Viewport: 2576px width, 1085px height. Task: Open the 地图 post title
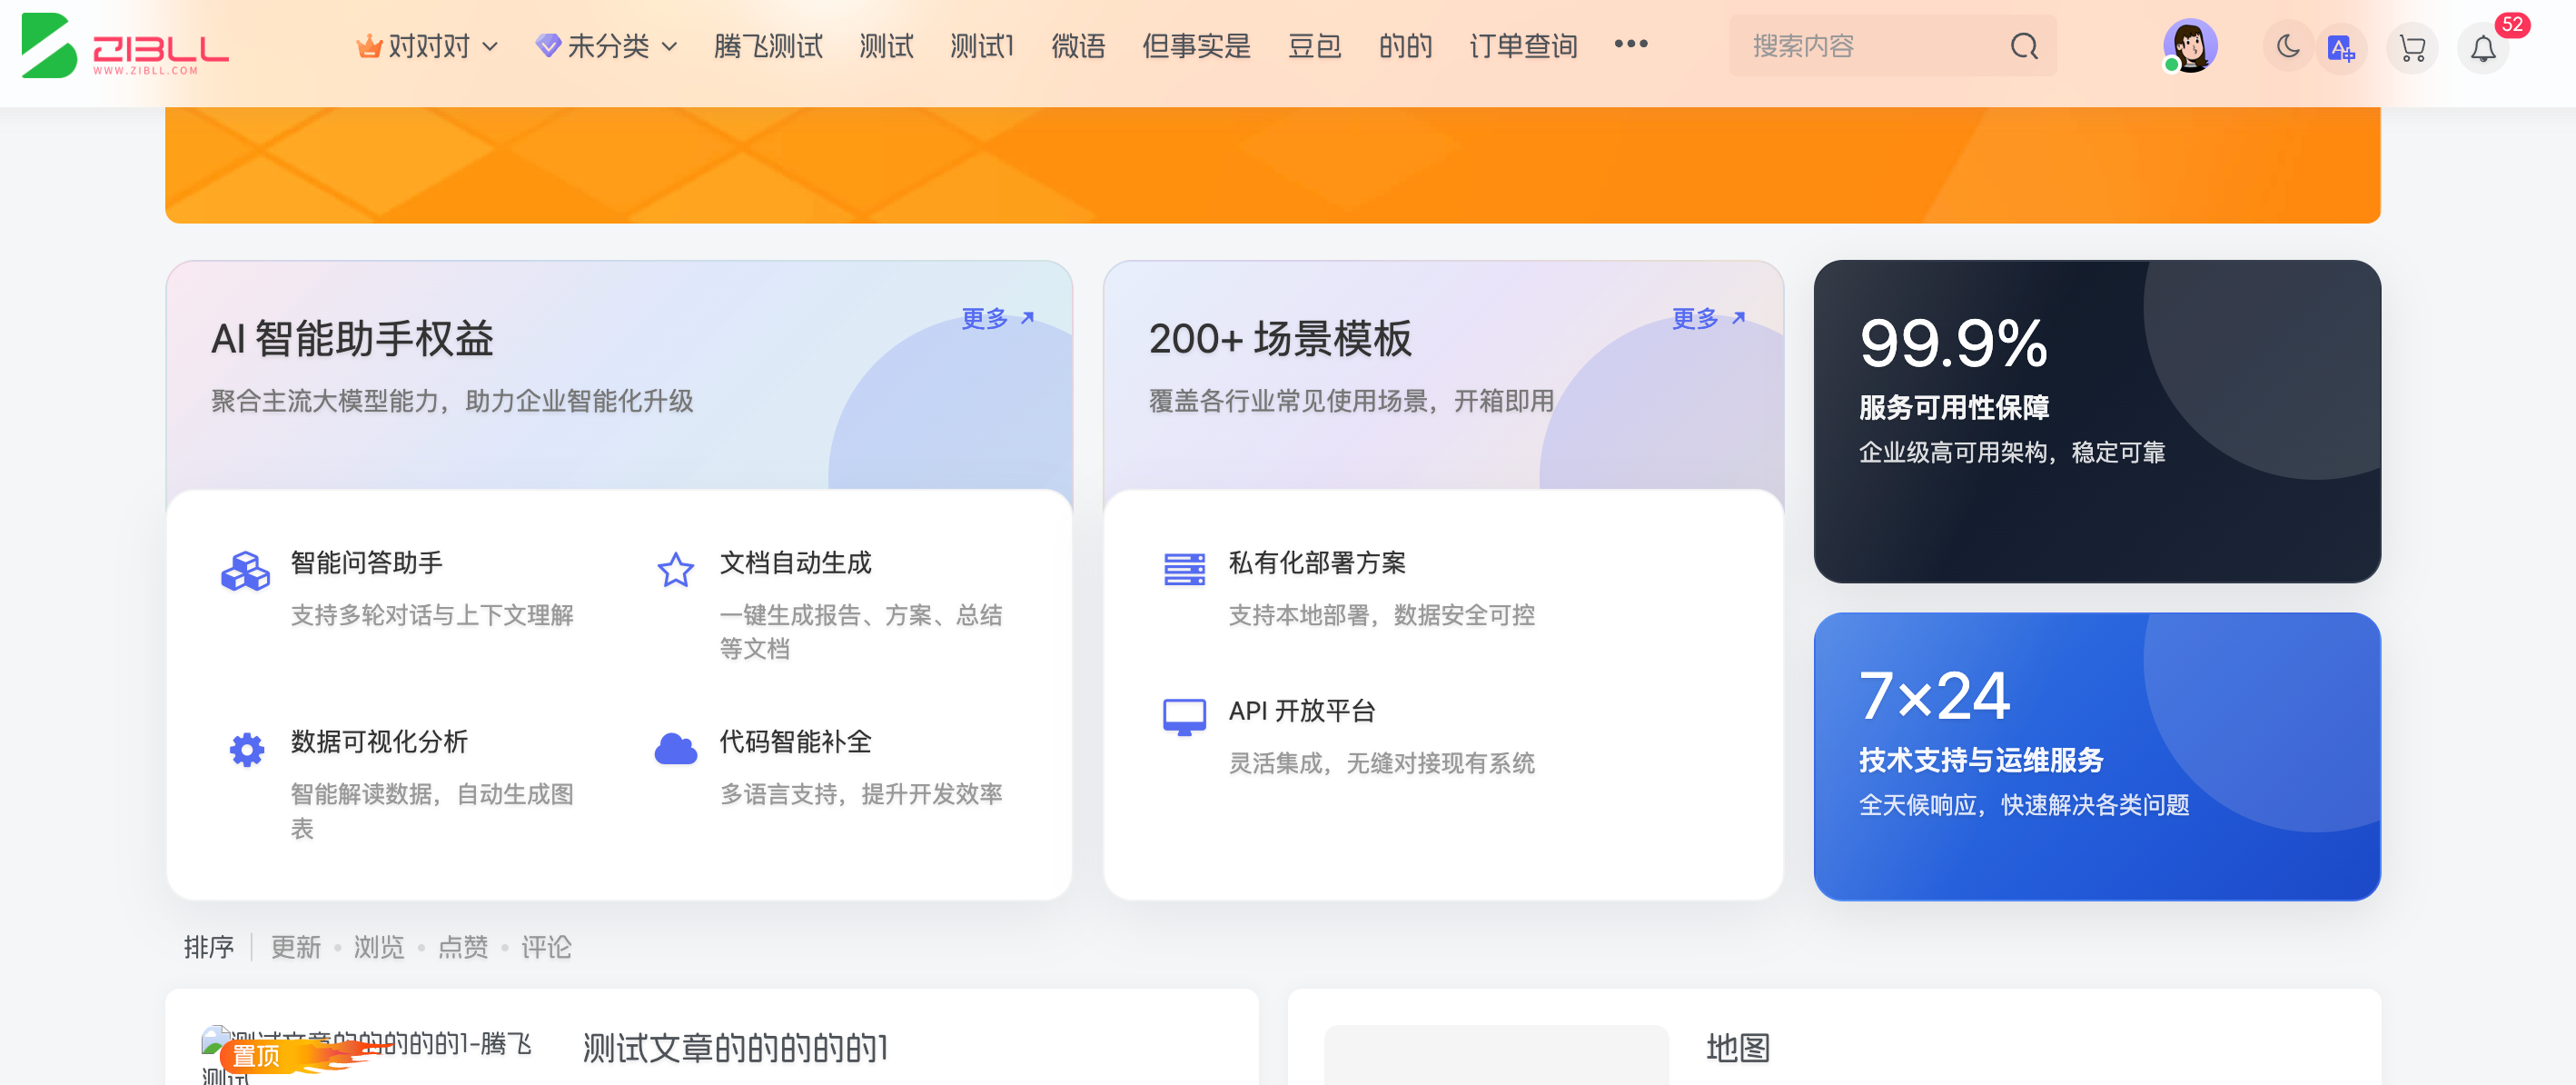(1738, 1048)
